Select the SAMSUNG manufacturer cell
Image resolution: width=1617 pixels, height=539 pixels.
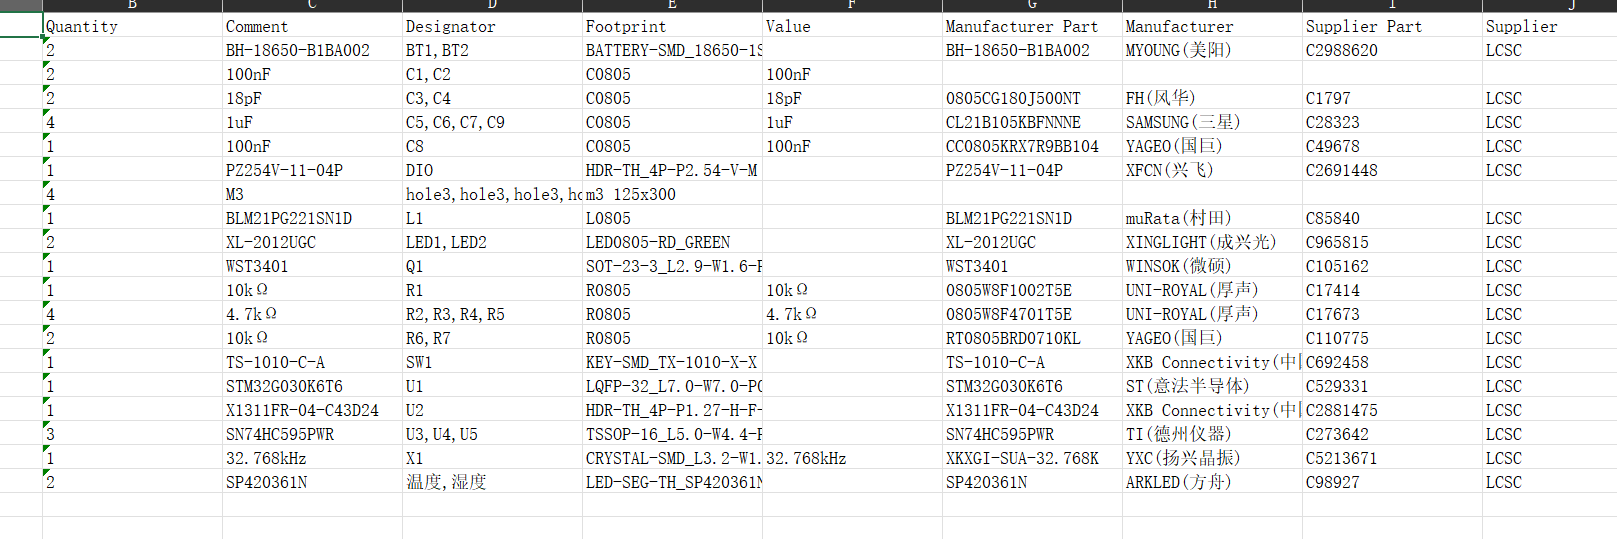[x=1212, y=122]
